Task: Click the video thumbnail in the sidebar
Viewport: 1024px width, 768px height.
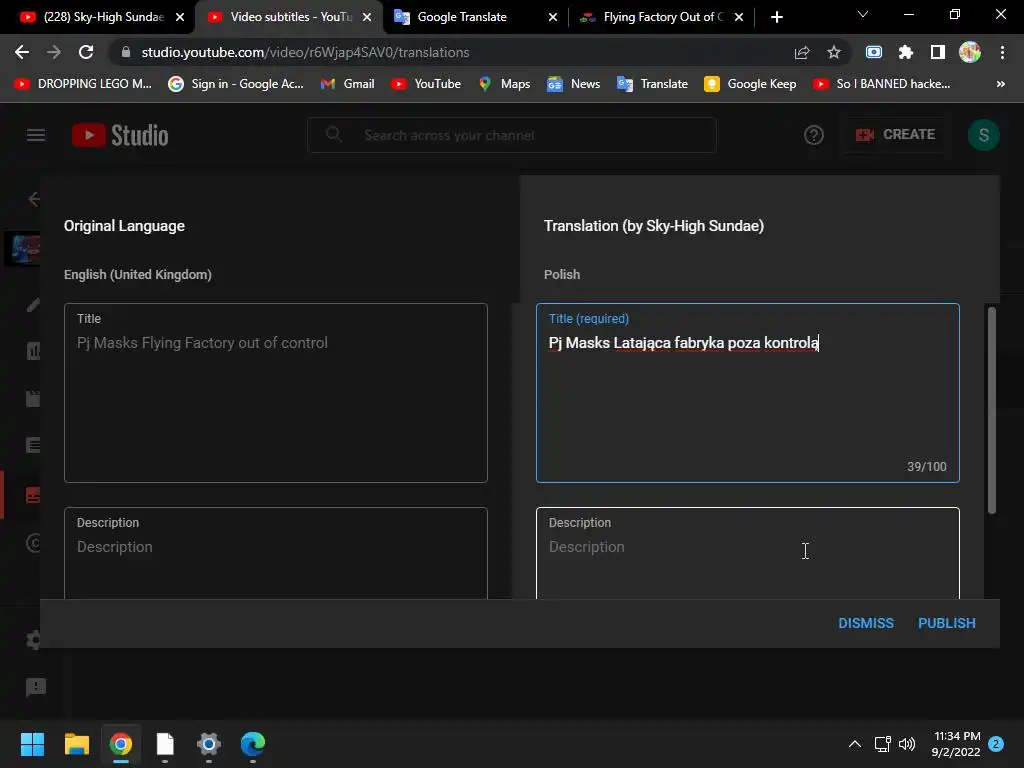Action: tap(24, 249)
